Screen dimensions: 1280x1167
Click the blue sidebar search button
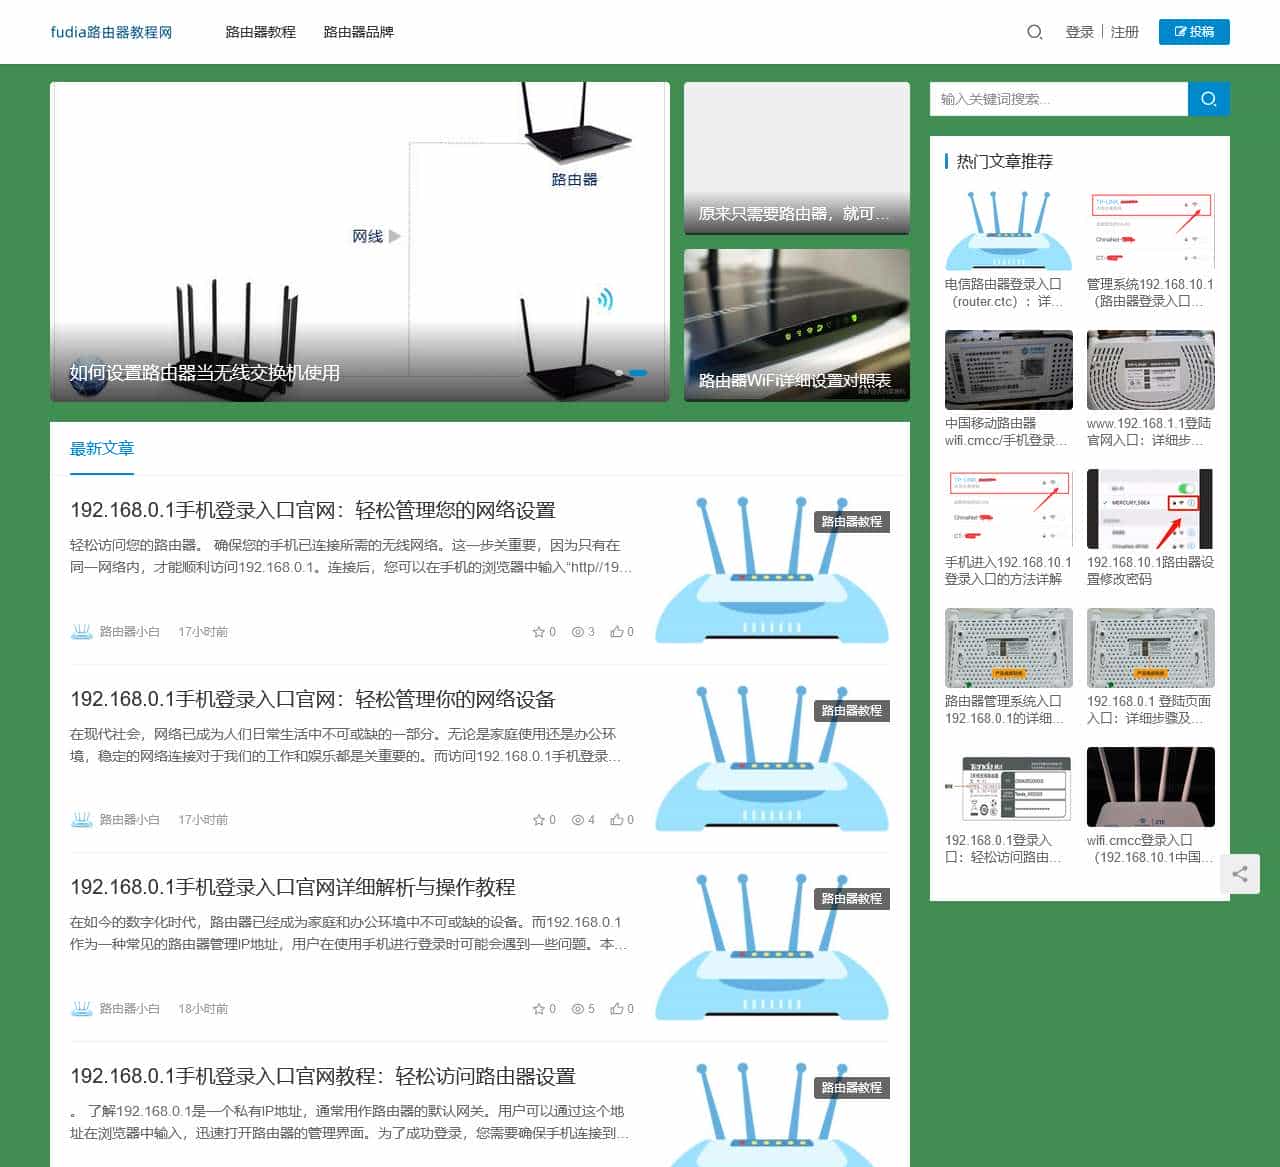point(1209,99)
